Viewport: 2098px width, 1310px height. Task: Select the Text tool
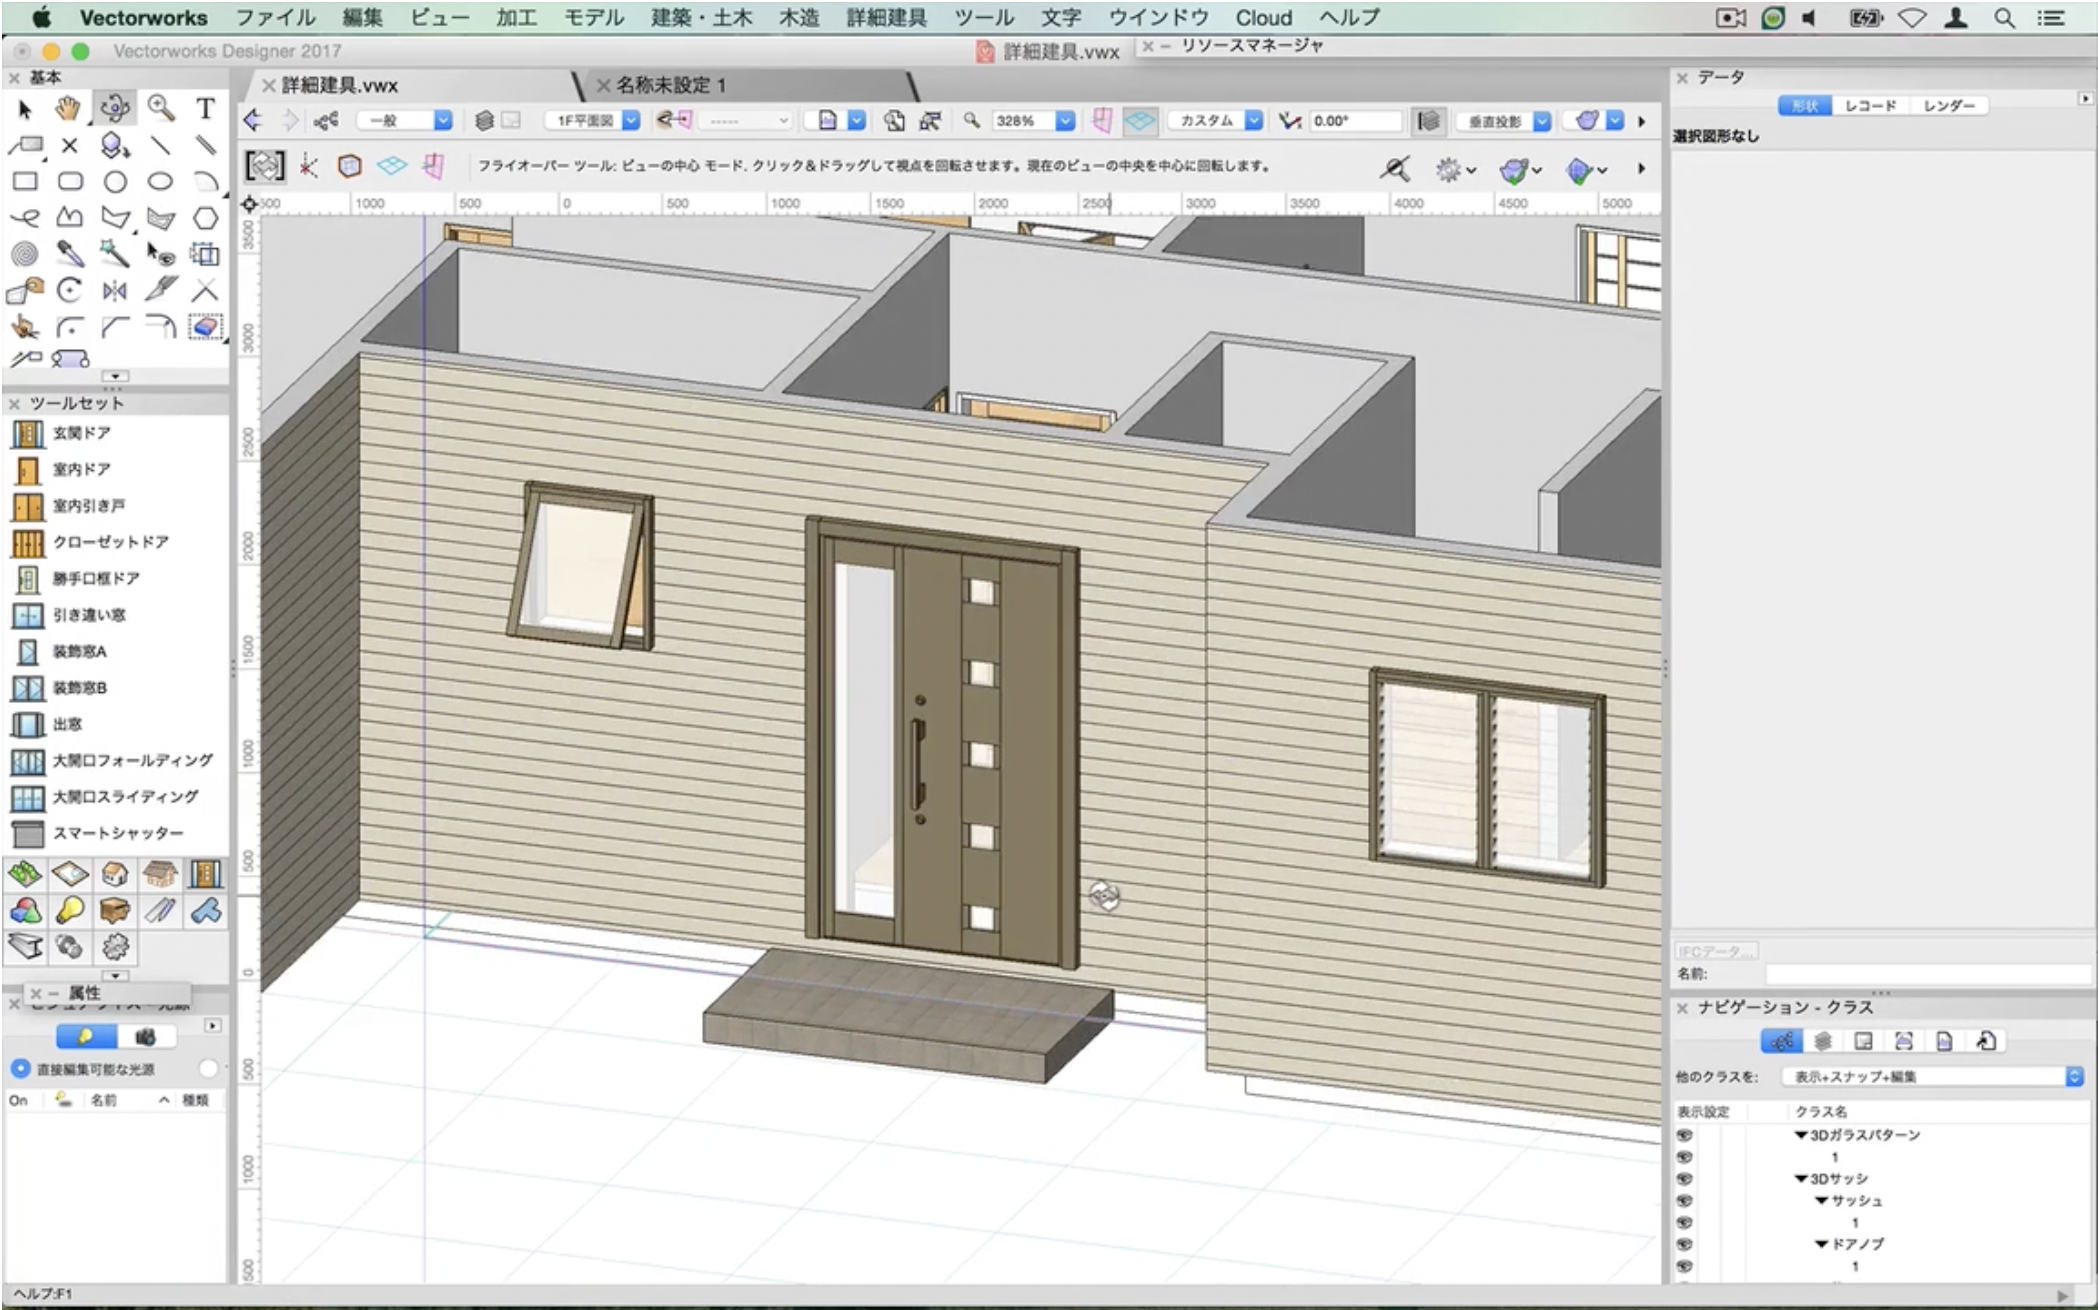click(x=205, y=108)
